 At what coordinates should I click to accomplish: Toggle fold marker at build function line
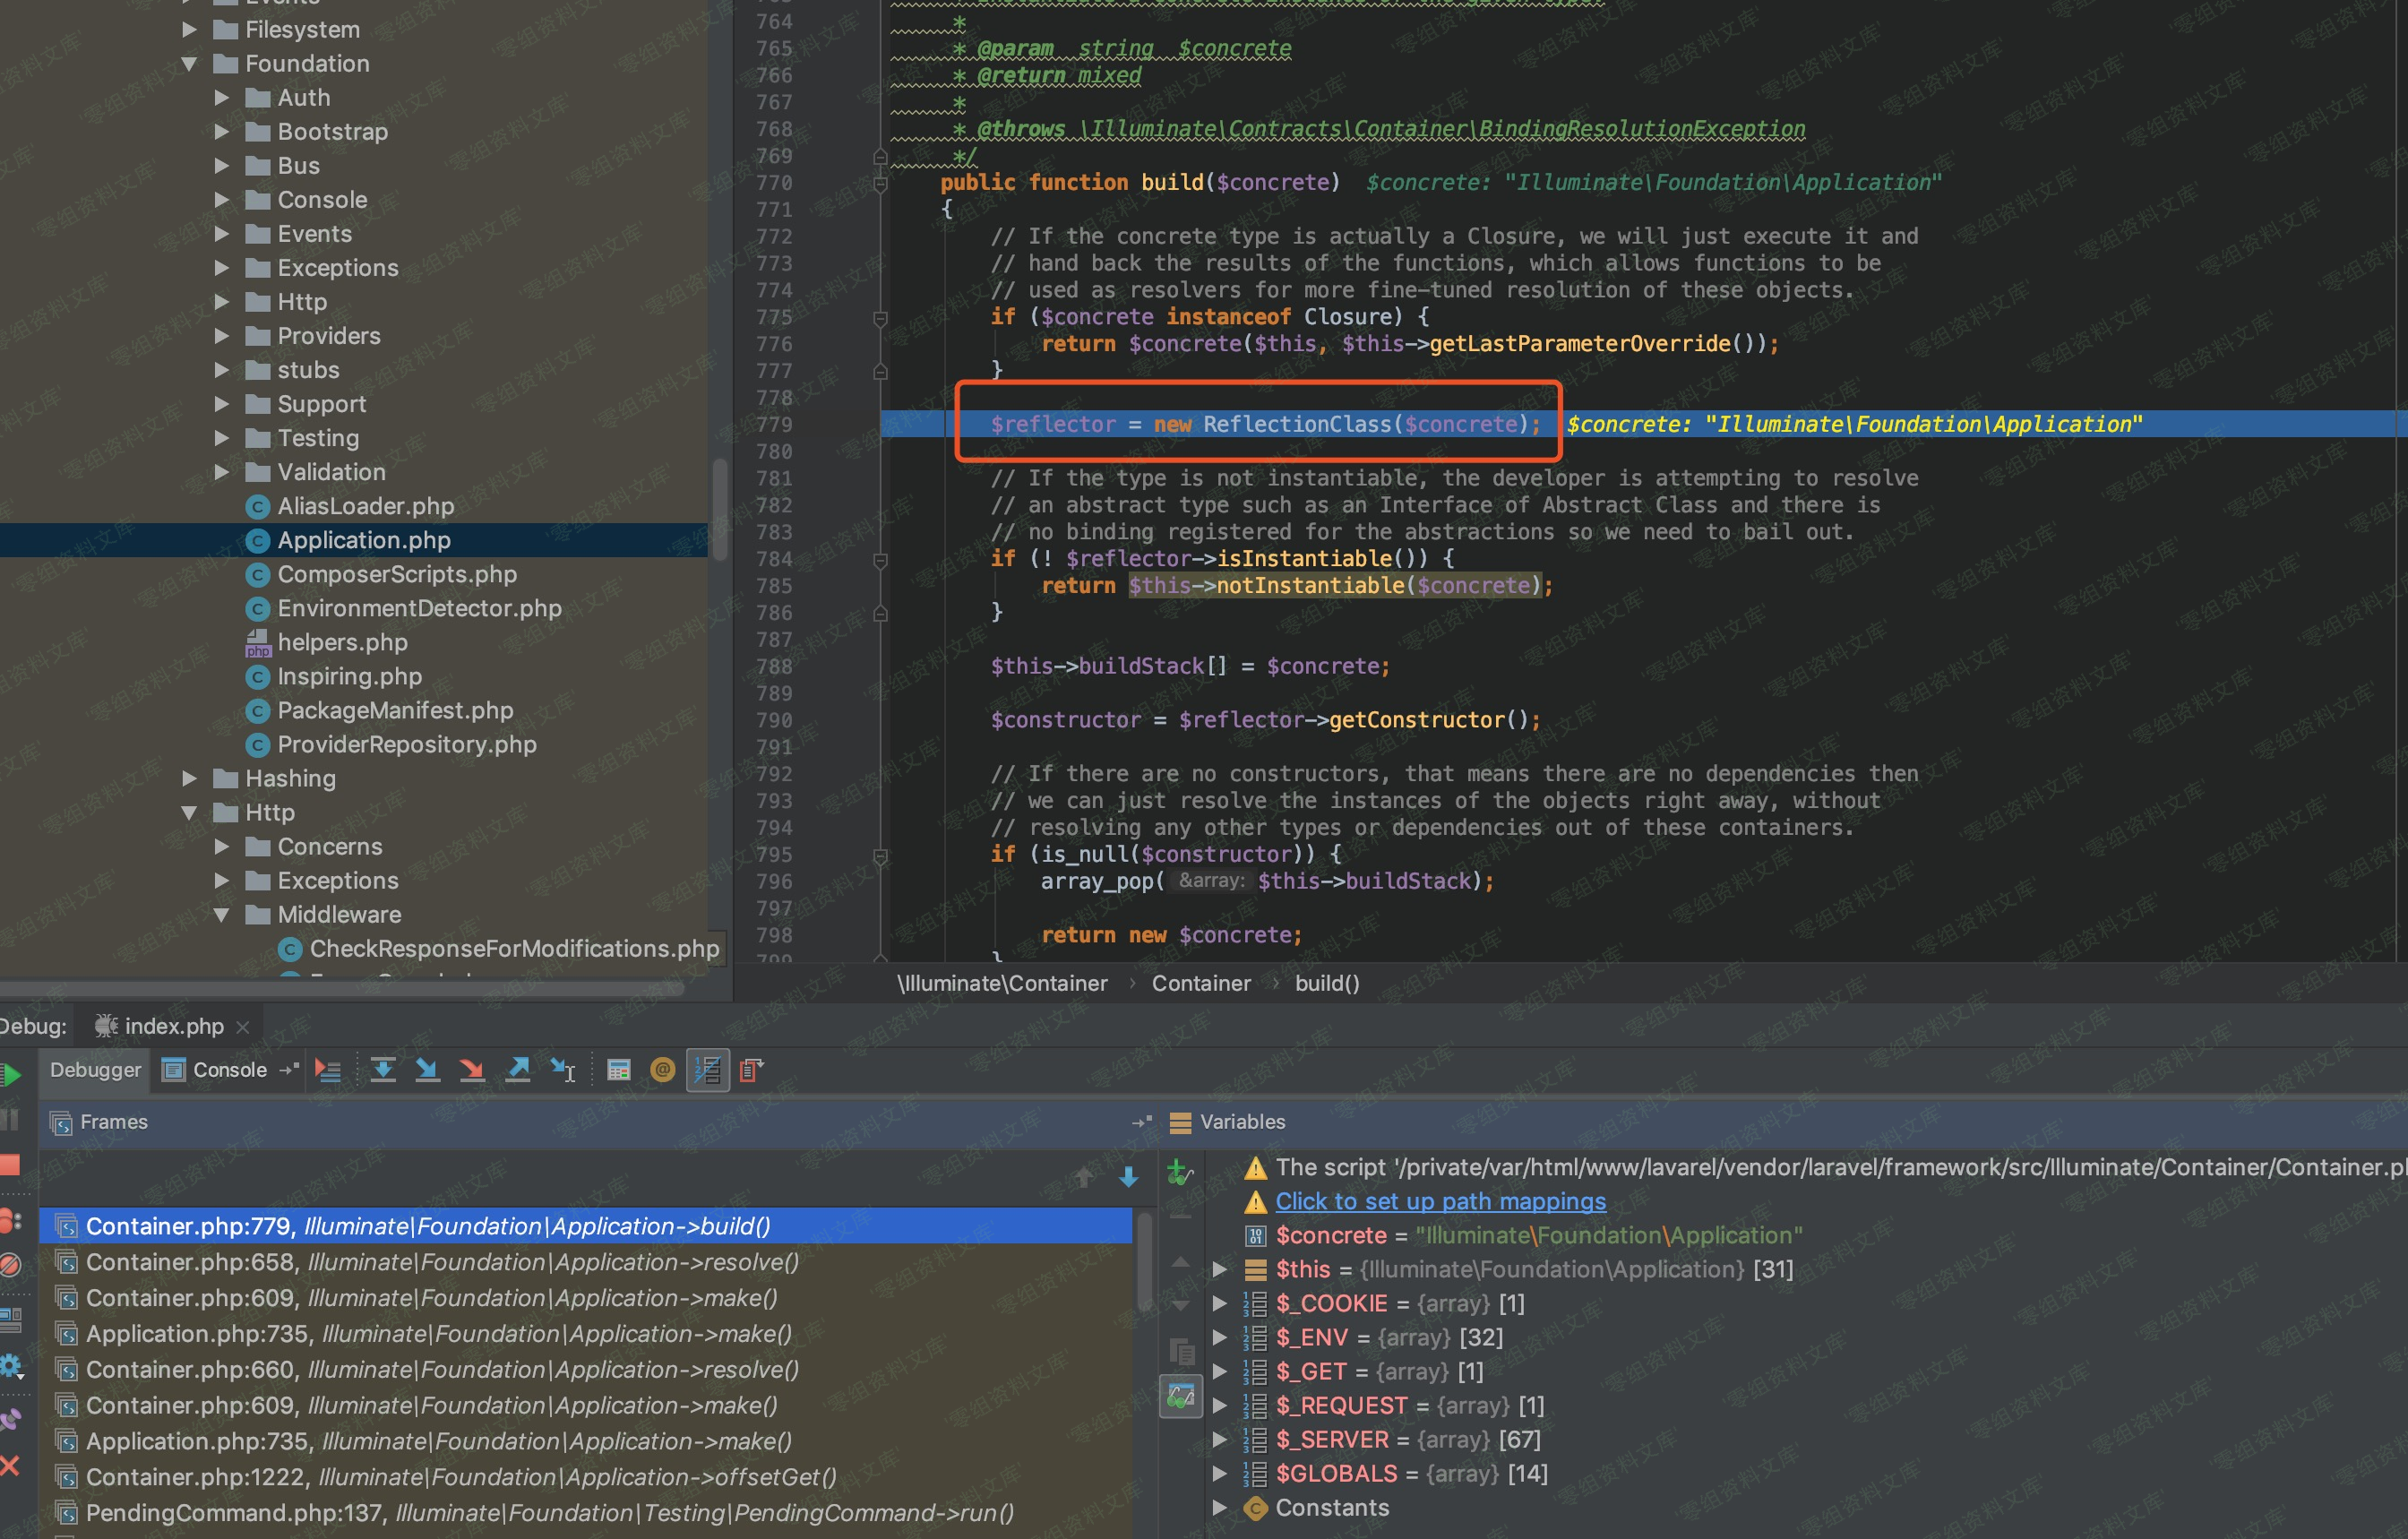point(880,184)
